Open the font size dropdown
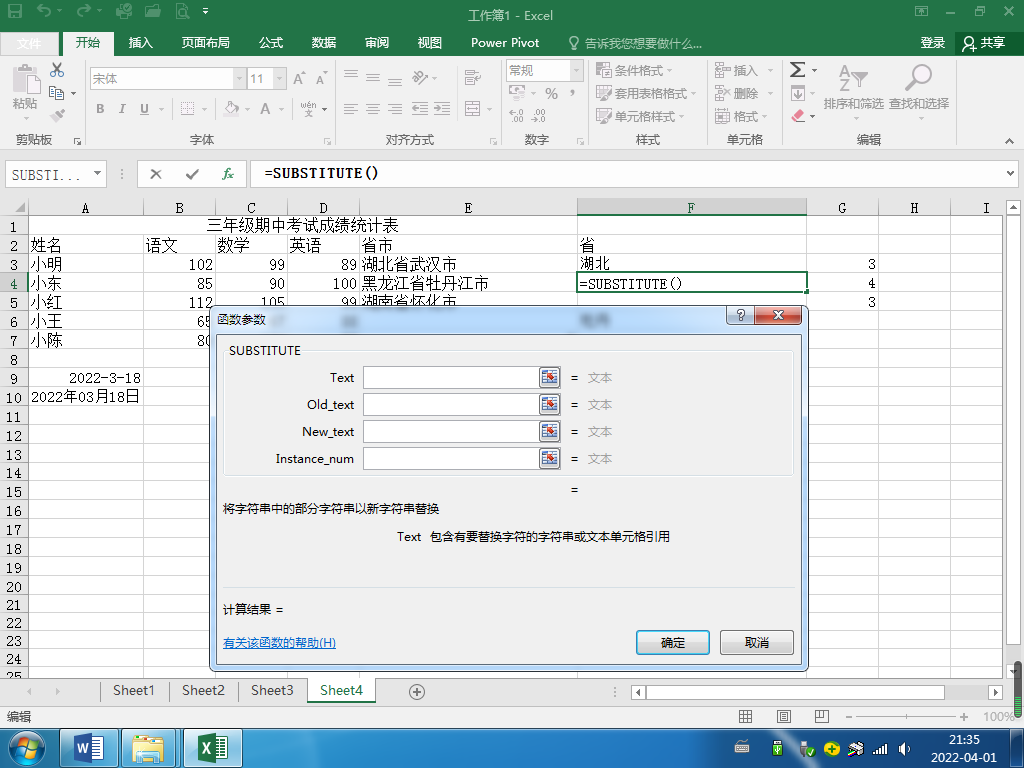This screenshot has width=1024, height=768. (280, 79)
